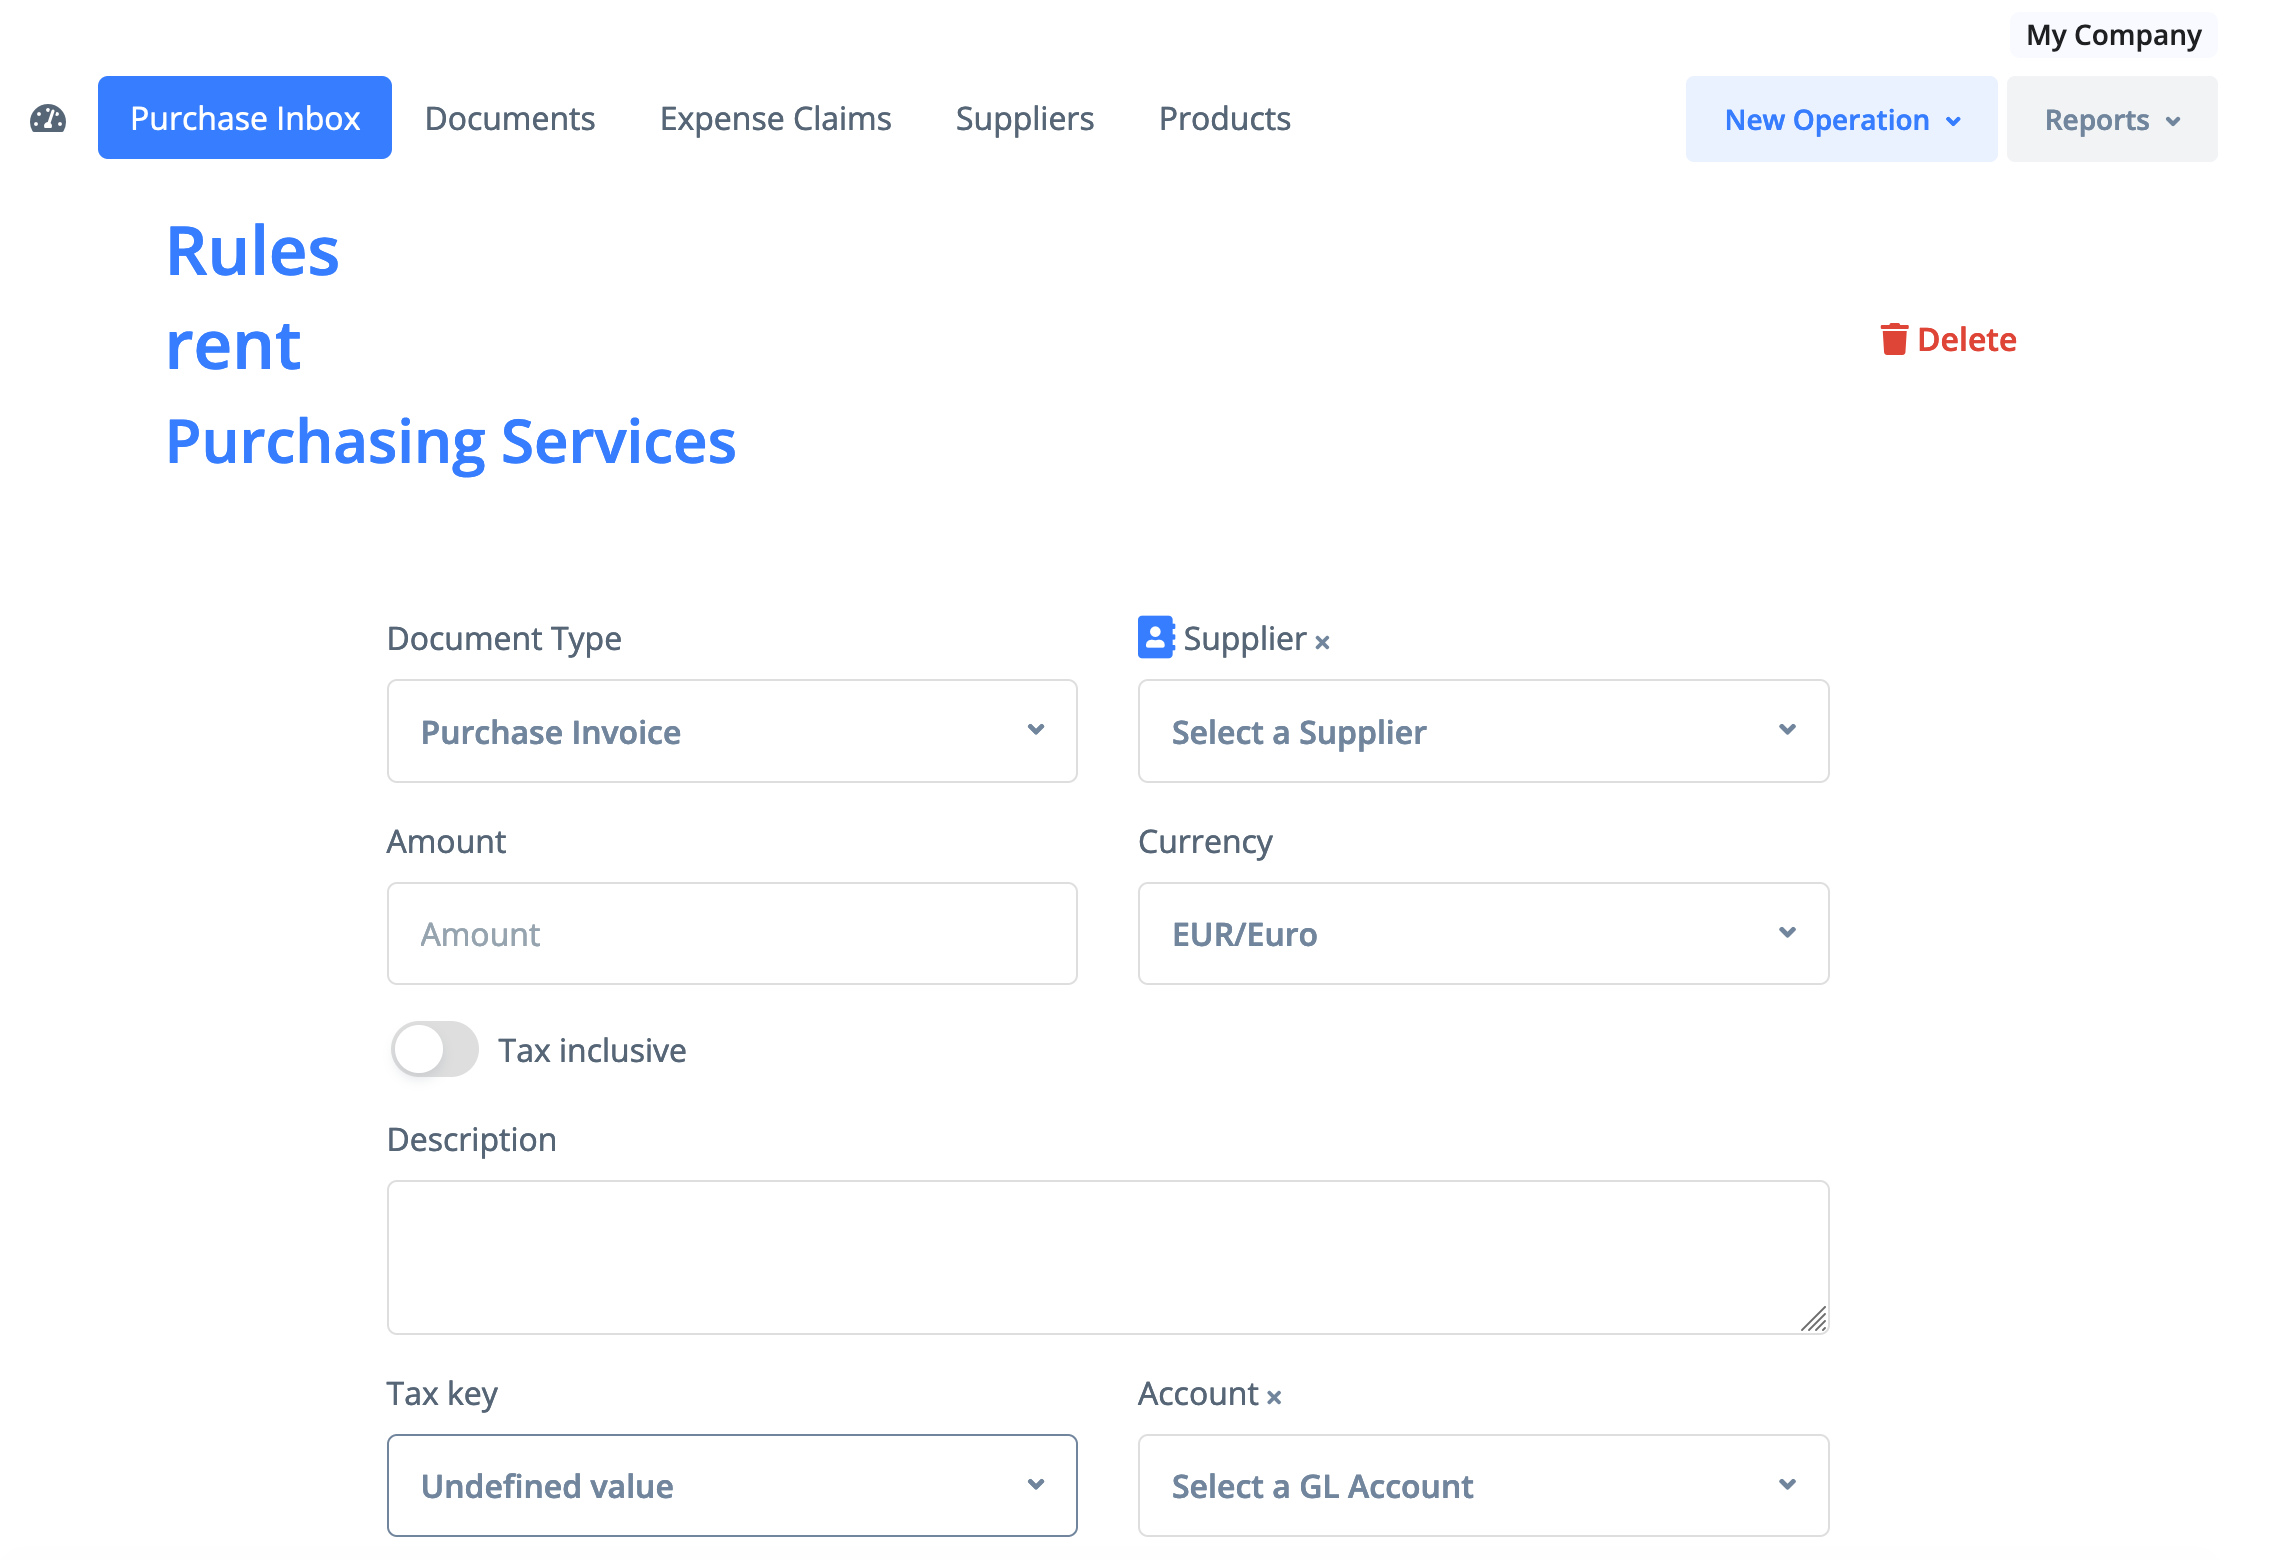Remove Supplier field using x icon
This screenshot has height=1560, width=2270.
pyautogui.click(x=1322, y=642)
